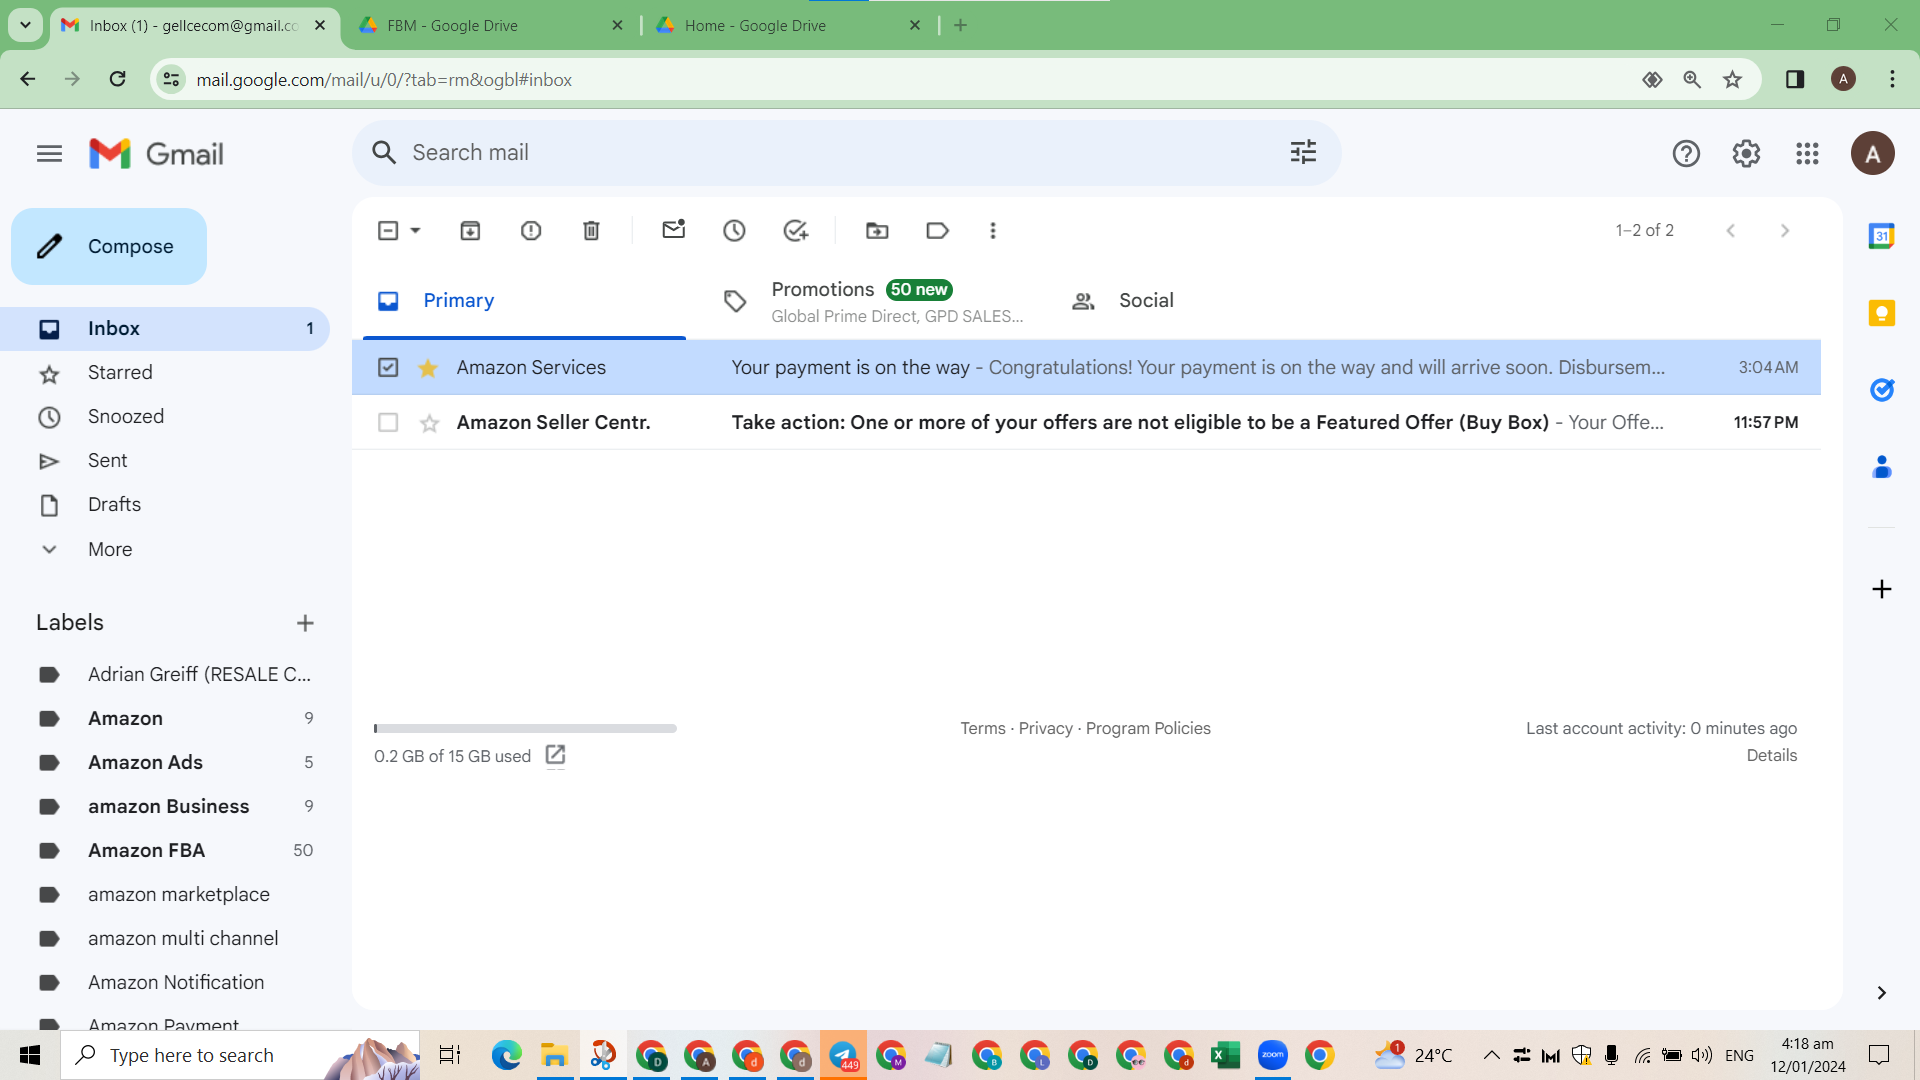Image resolution: width=1920 pixels, height=1080 pixels.
Task: Open Gmail Support help icon
Action: click(x=1686, y=154)
